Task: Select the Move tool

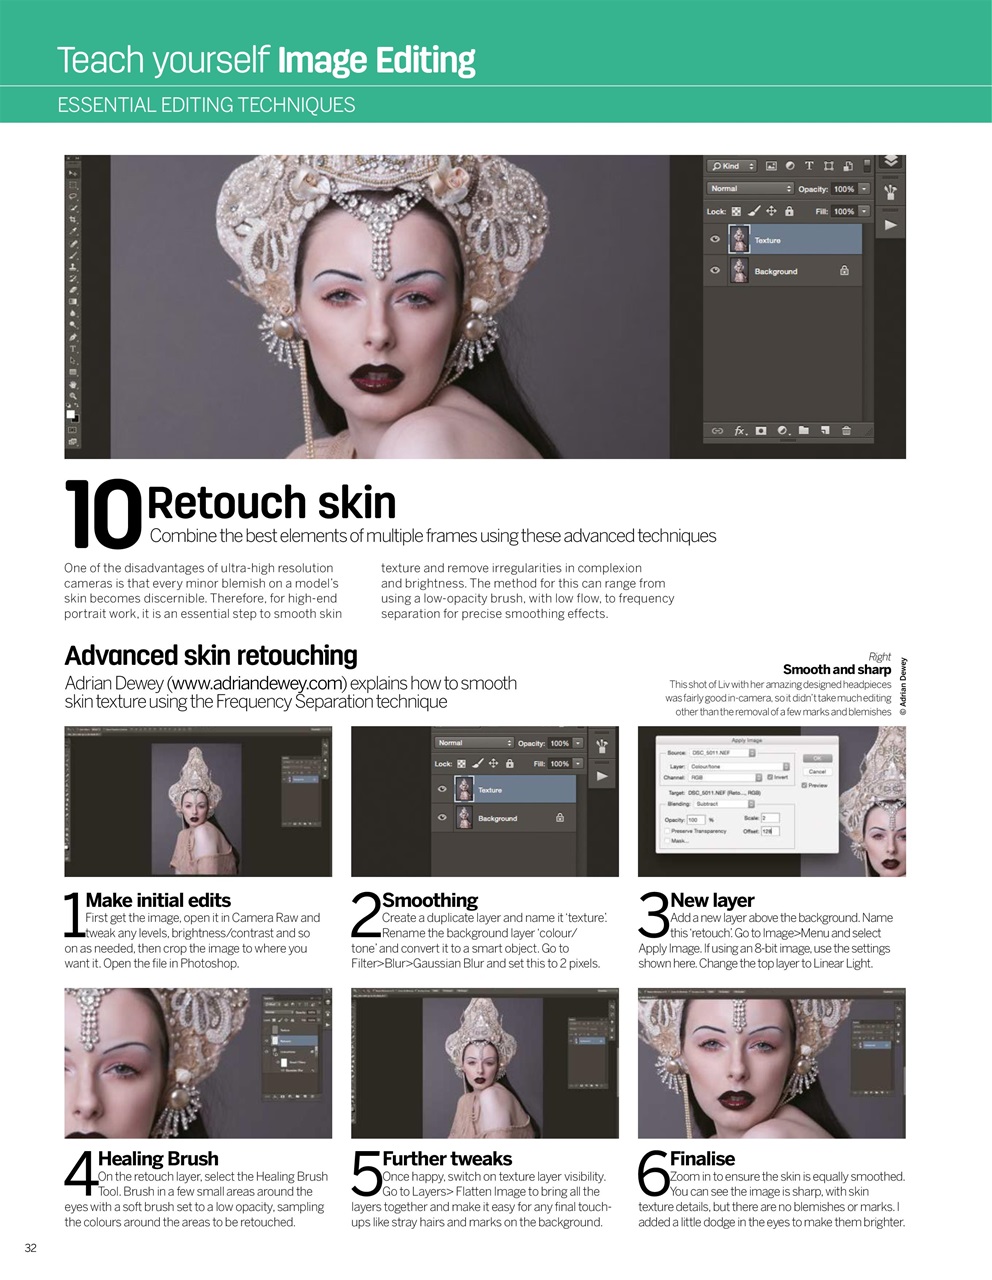Action: coord(74,174)
